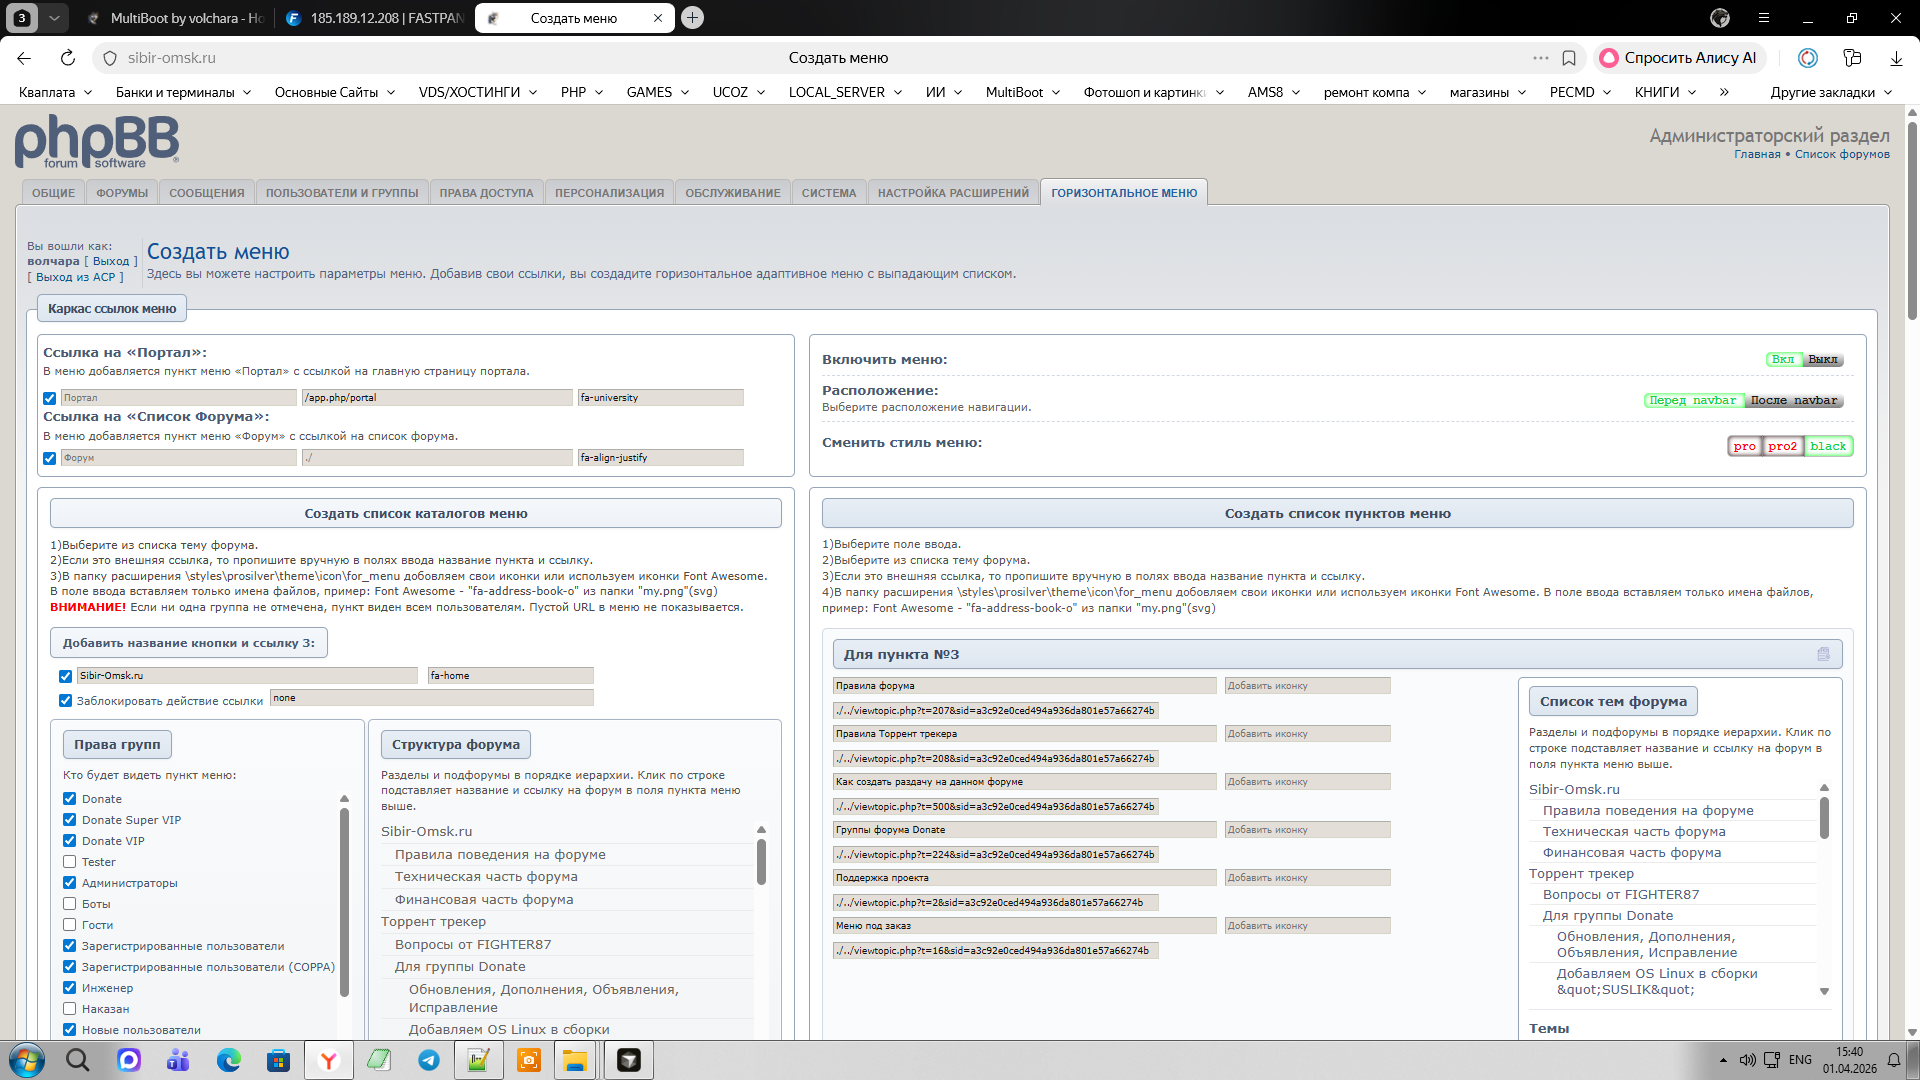This screenshot has width=1920, height=1080.
Task: Bookmark this page with the bookmark icon
Action: coord(1569,58)
